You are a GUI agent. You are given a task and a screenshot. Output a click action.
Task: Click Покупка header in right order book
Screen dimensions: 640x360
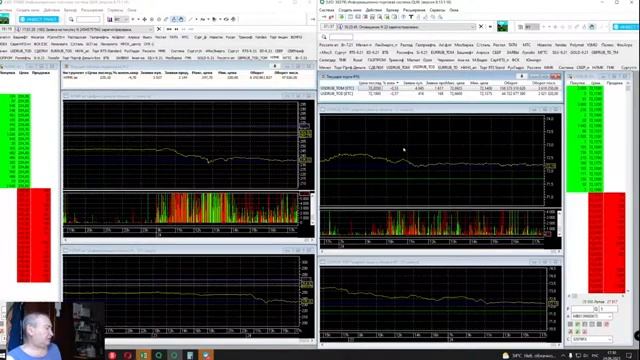pyautogui.click(x=577, y=83)
